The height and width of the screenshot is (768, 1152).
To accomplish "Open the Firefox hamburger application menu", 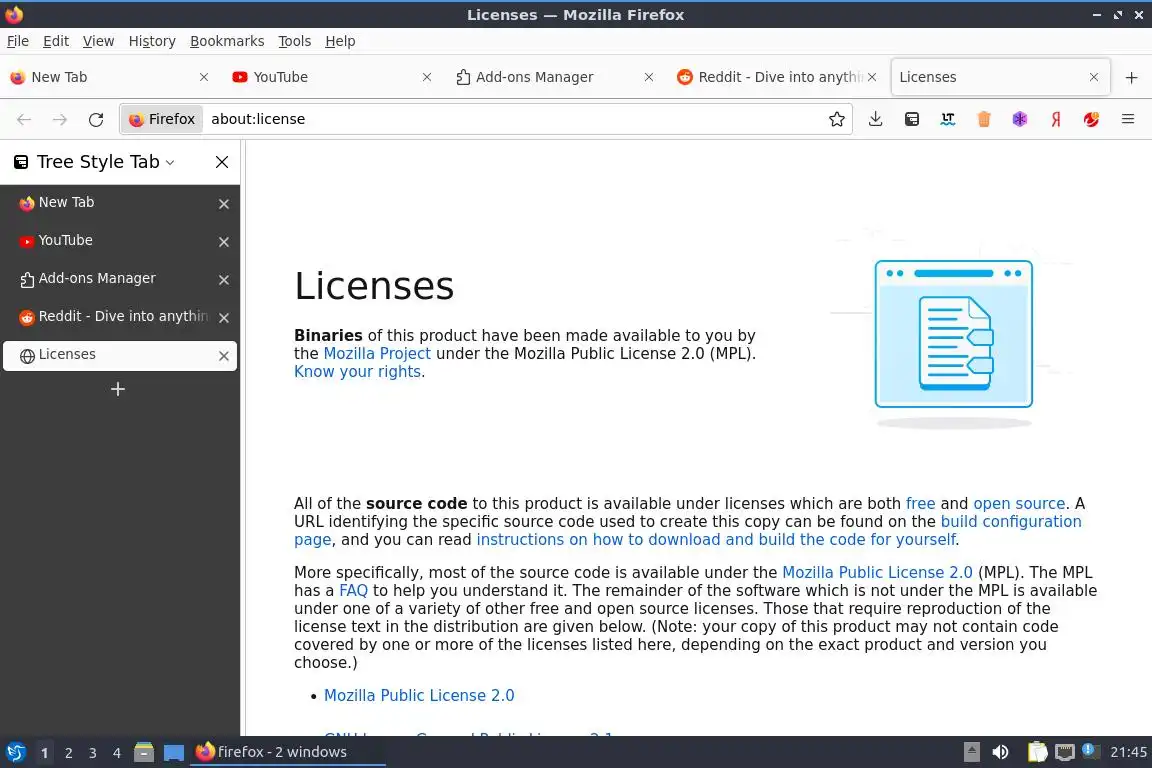I will [x=1128, y=119].
